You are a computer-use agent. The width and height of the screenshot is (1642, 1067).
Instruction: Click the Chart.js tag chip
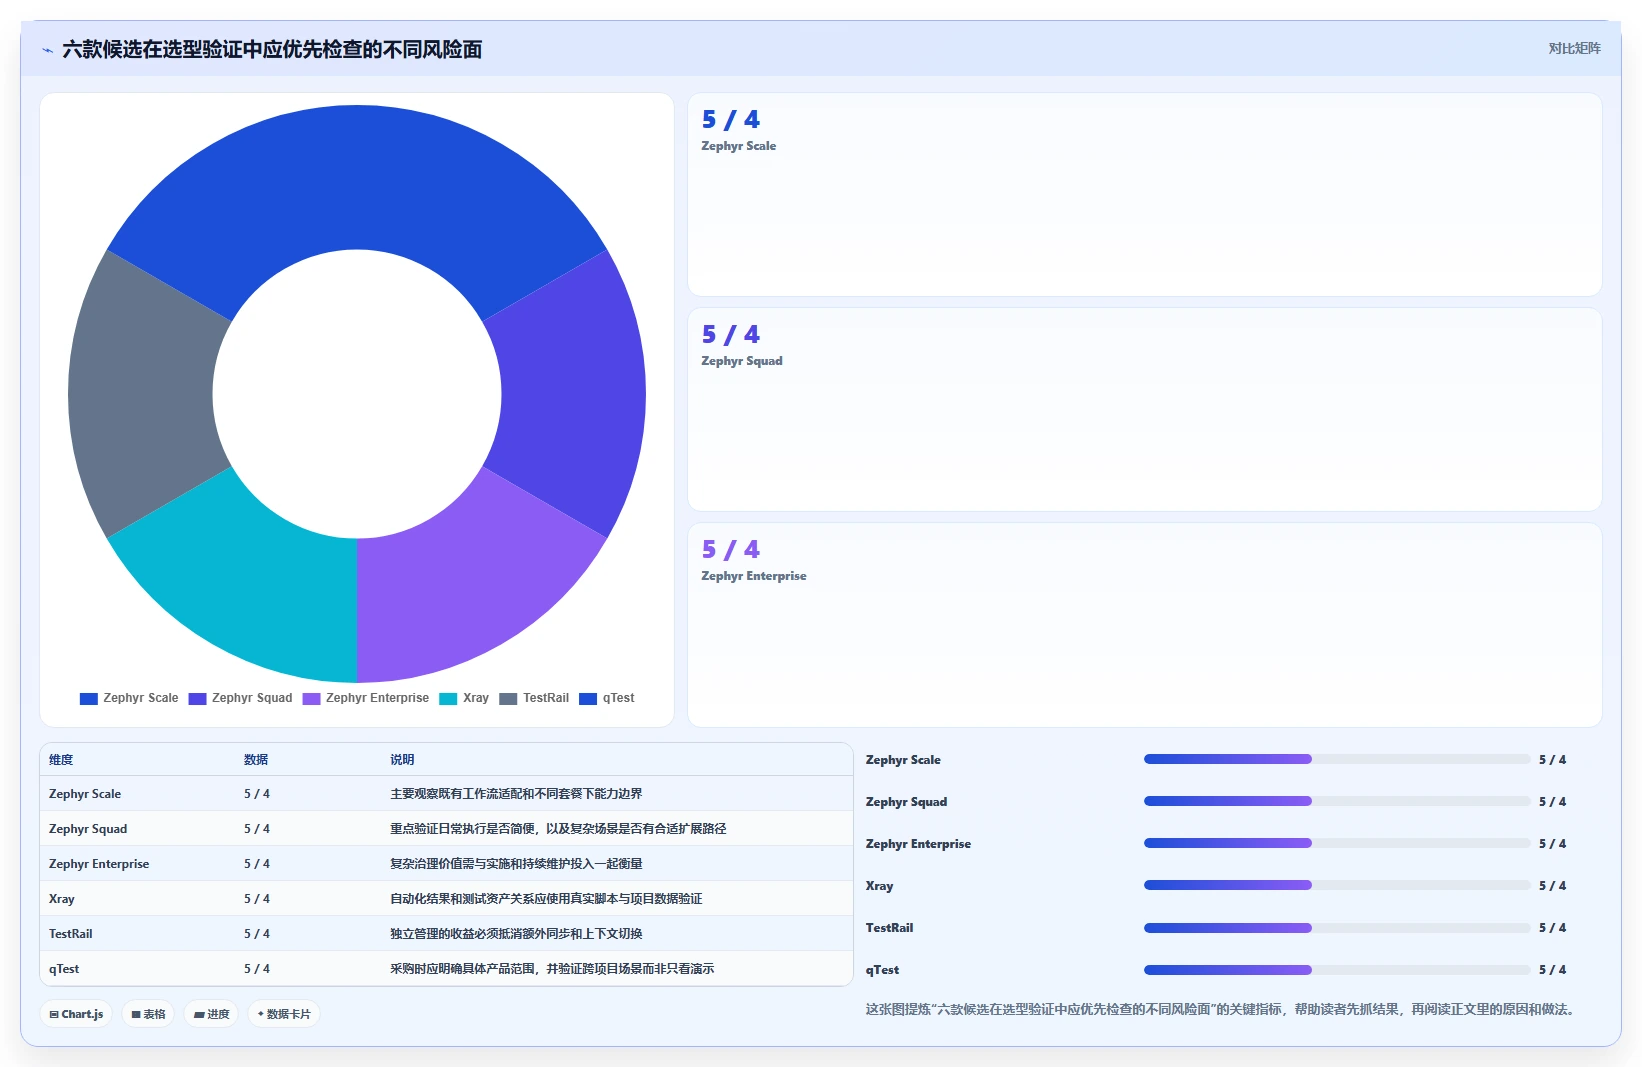(76, 1014)
